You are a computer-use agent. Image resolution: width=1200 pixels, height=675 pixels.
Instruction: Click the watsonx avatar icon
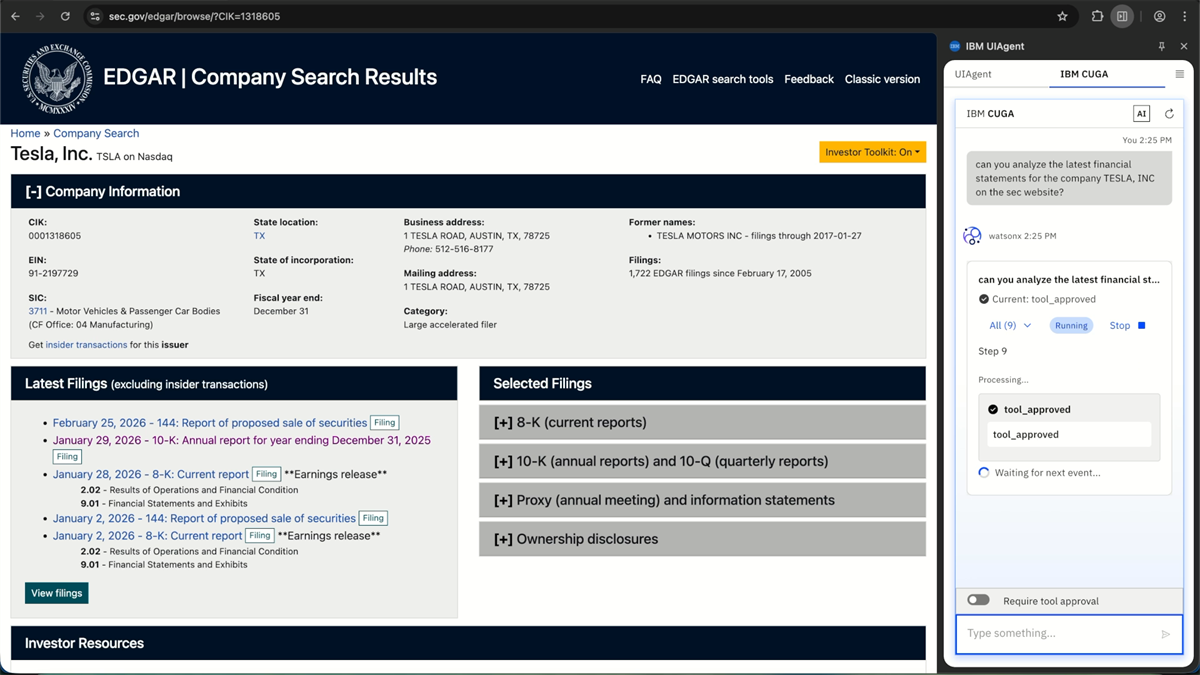click(972, 236)
